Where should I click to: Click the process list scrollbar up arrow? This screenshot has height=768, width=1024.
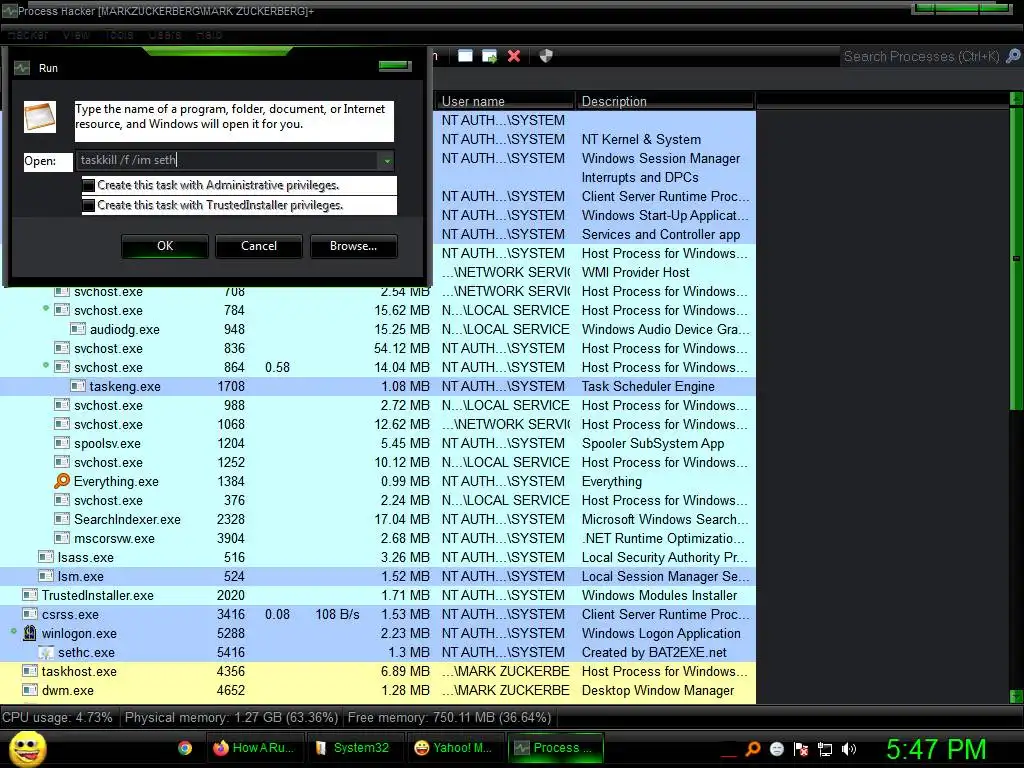click(1016, 99)
